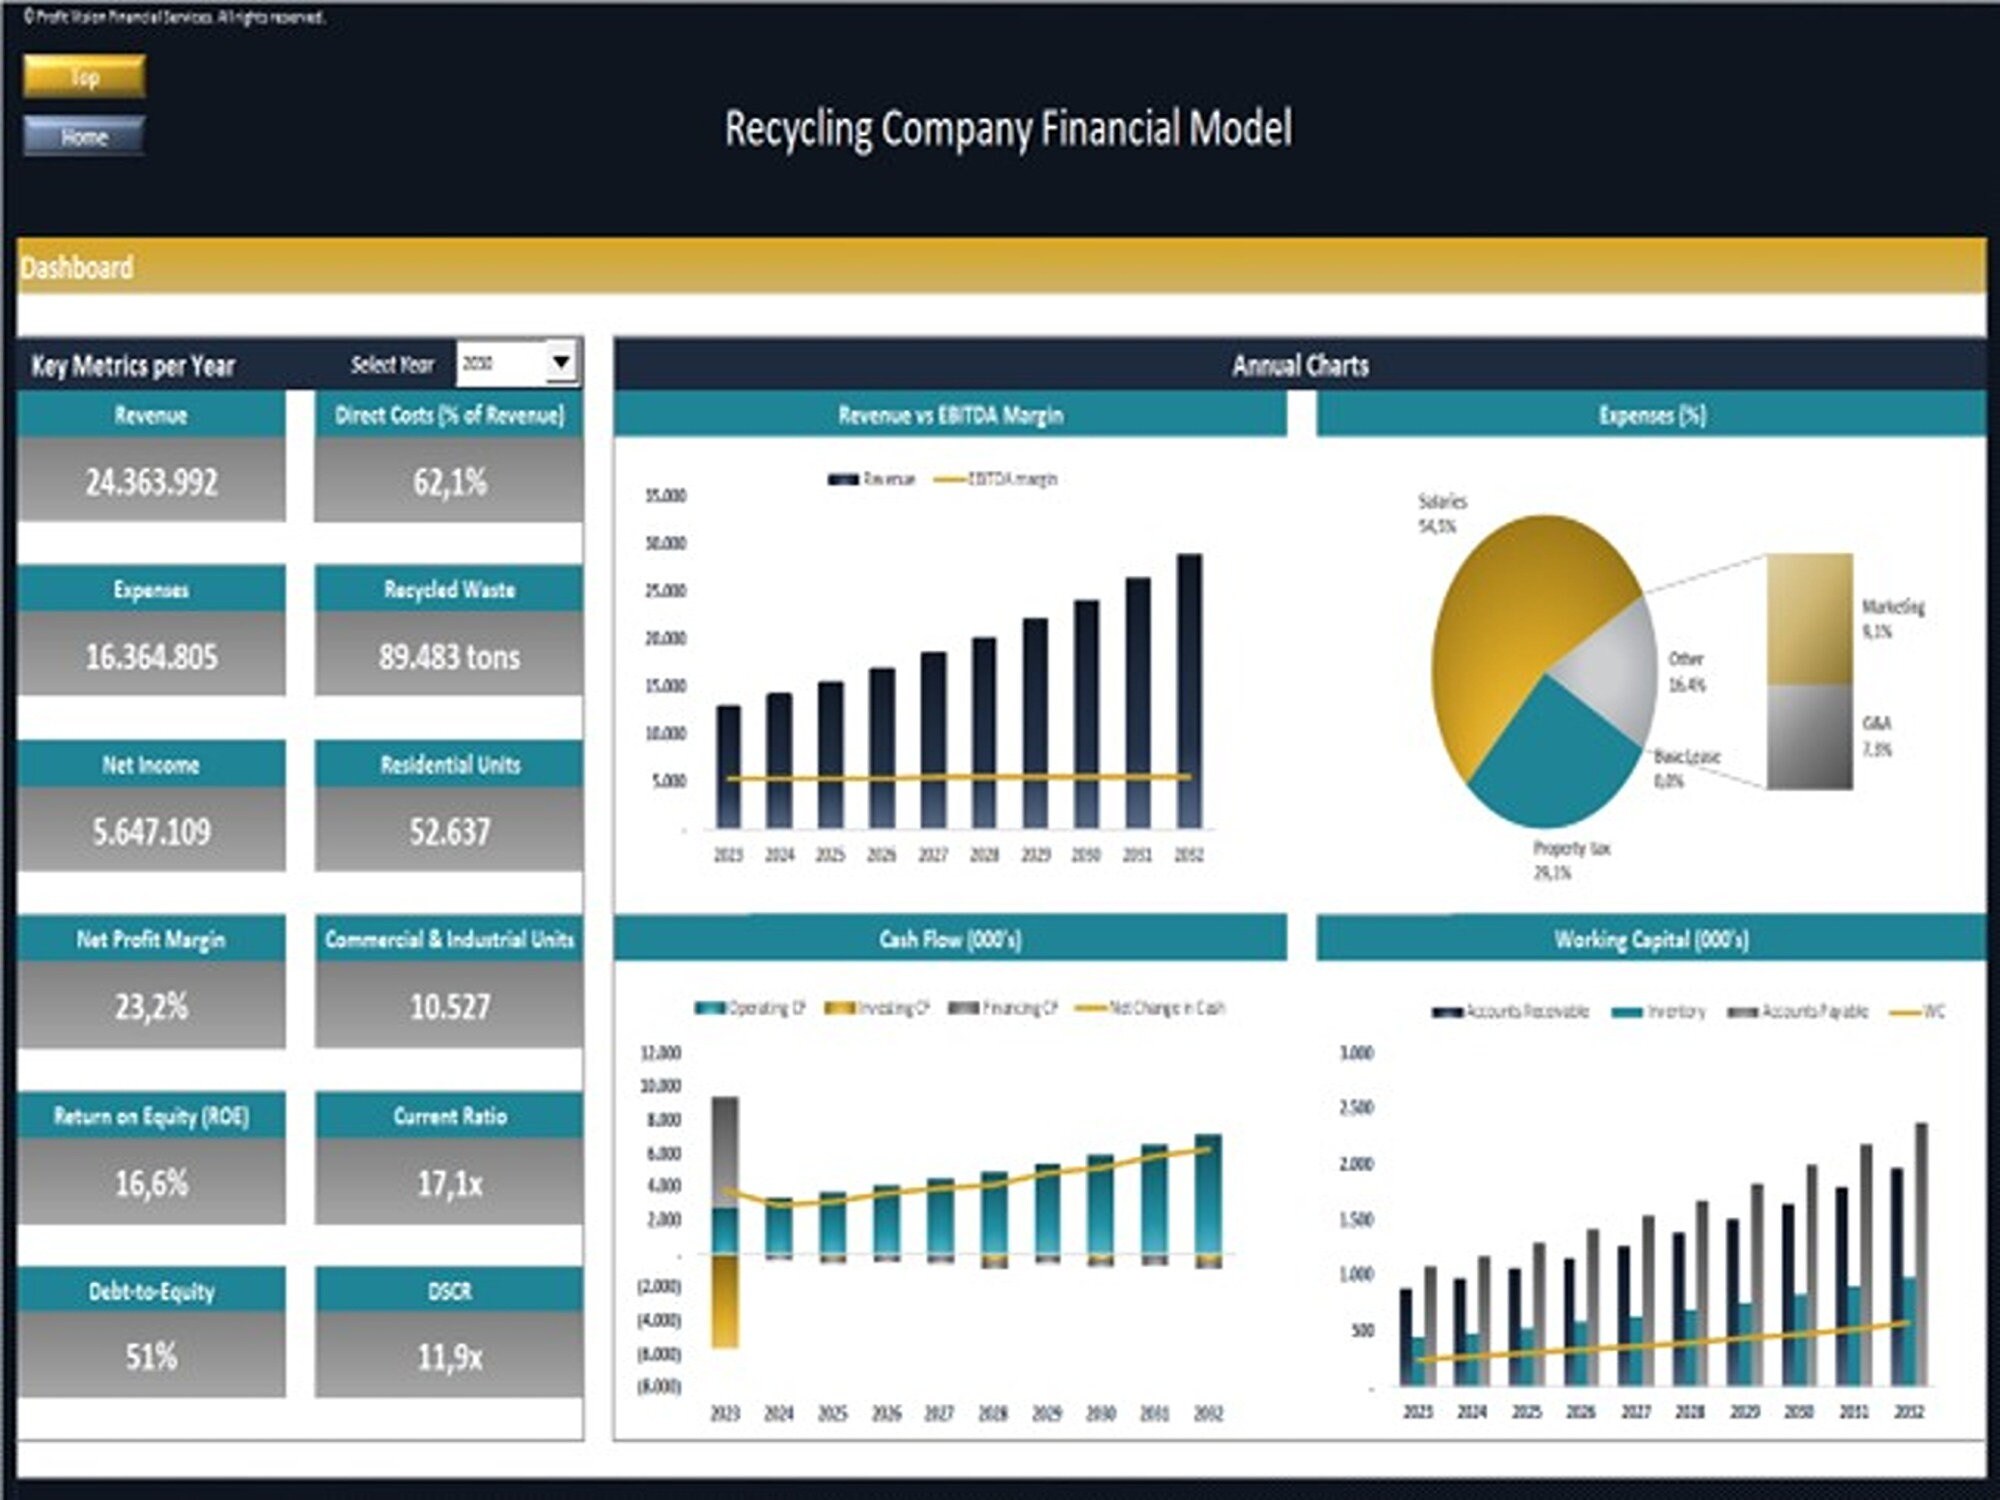The image size is (2000, 1500).
Task: Click the Top navigation icon
Action: click(x=85, y=77)
